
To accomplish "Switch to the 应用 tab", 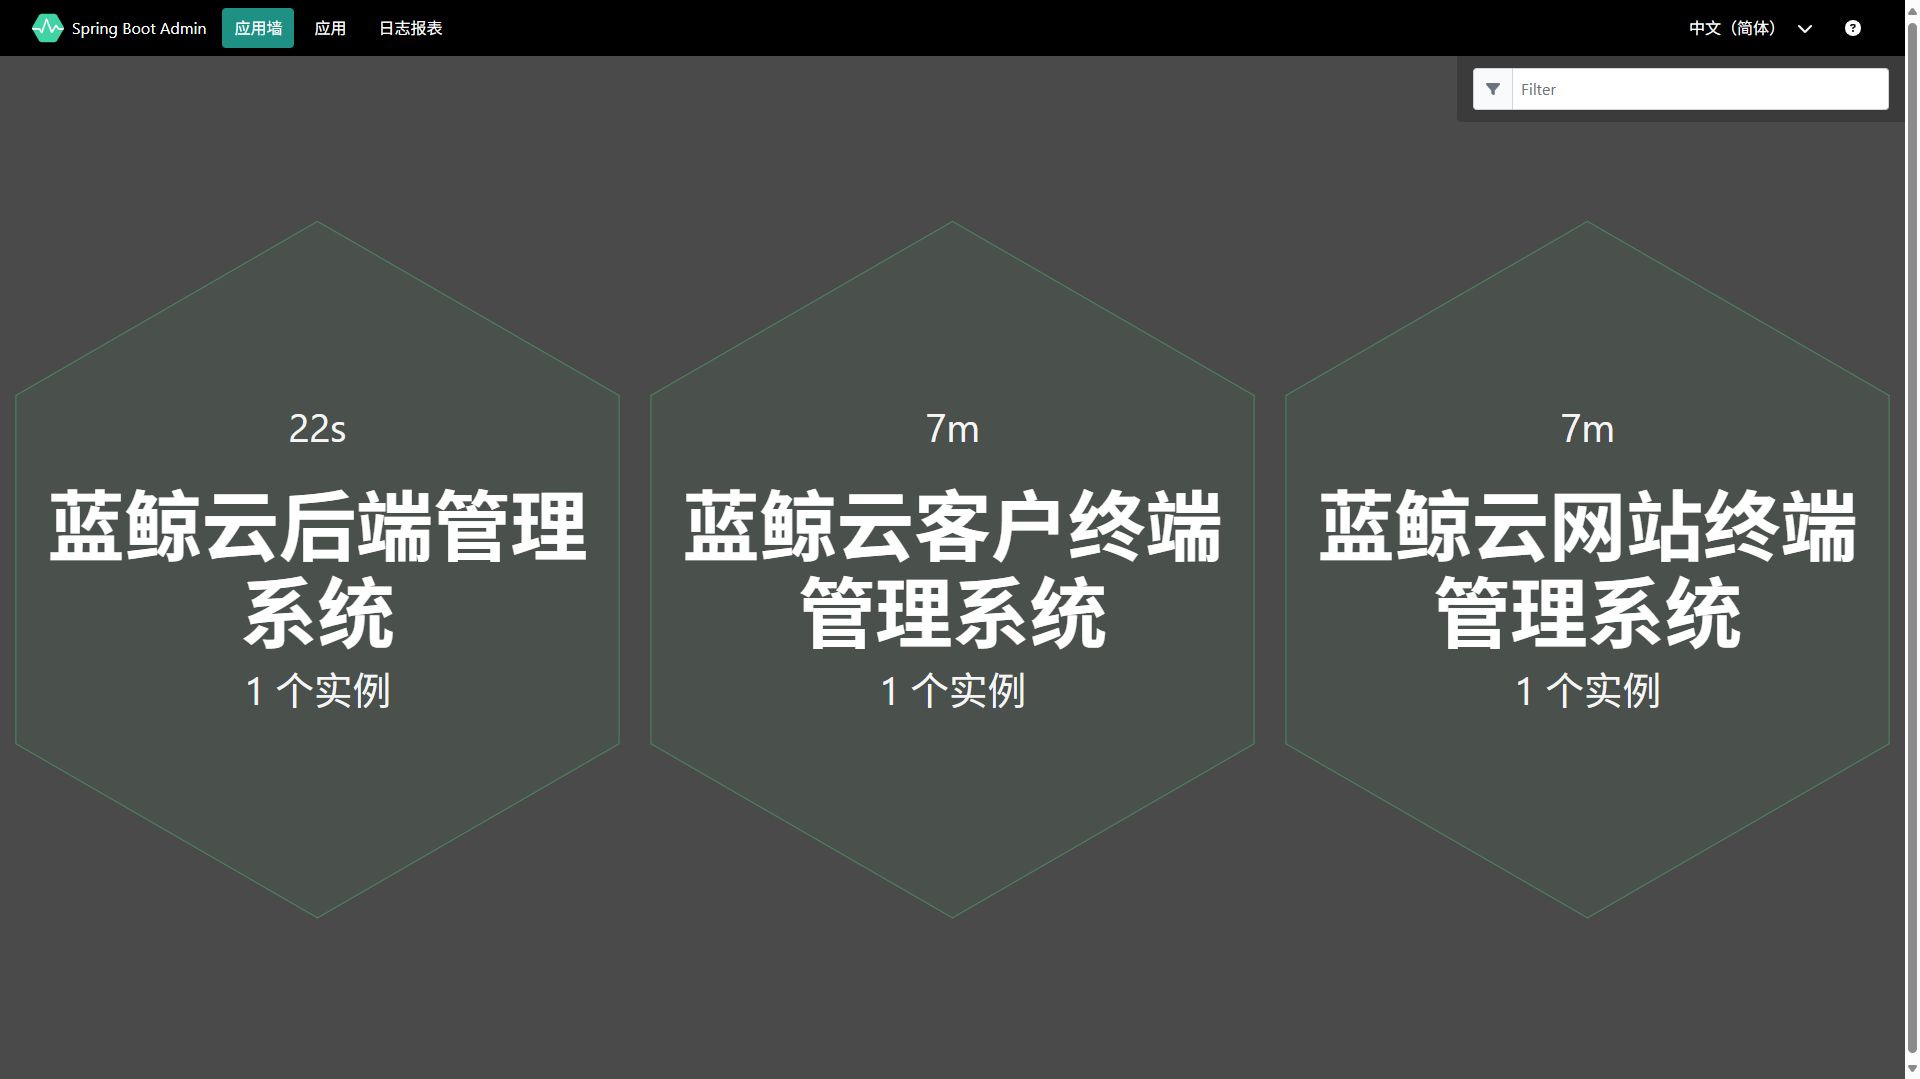I will [330, 28].
